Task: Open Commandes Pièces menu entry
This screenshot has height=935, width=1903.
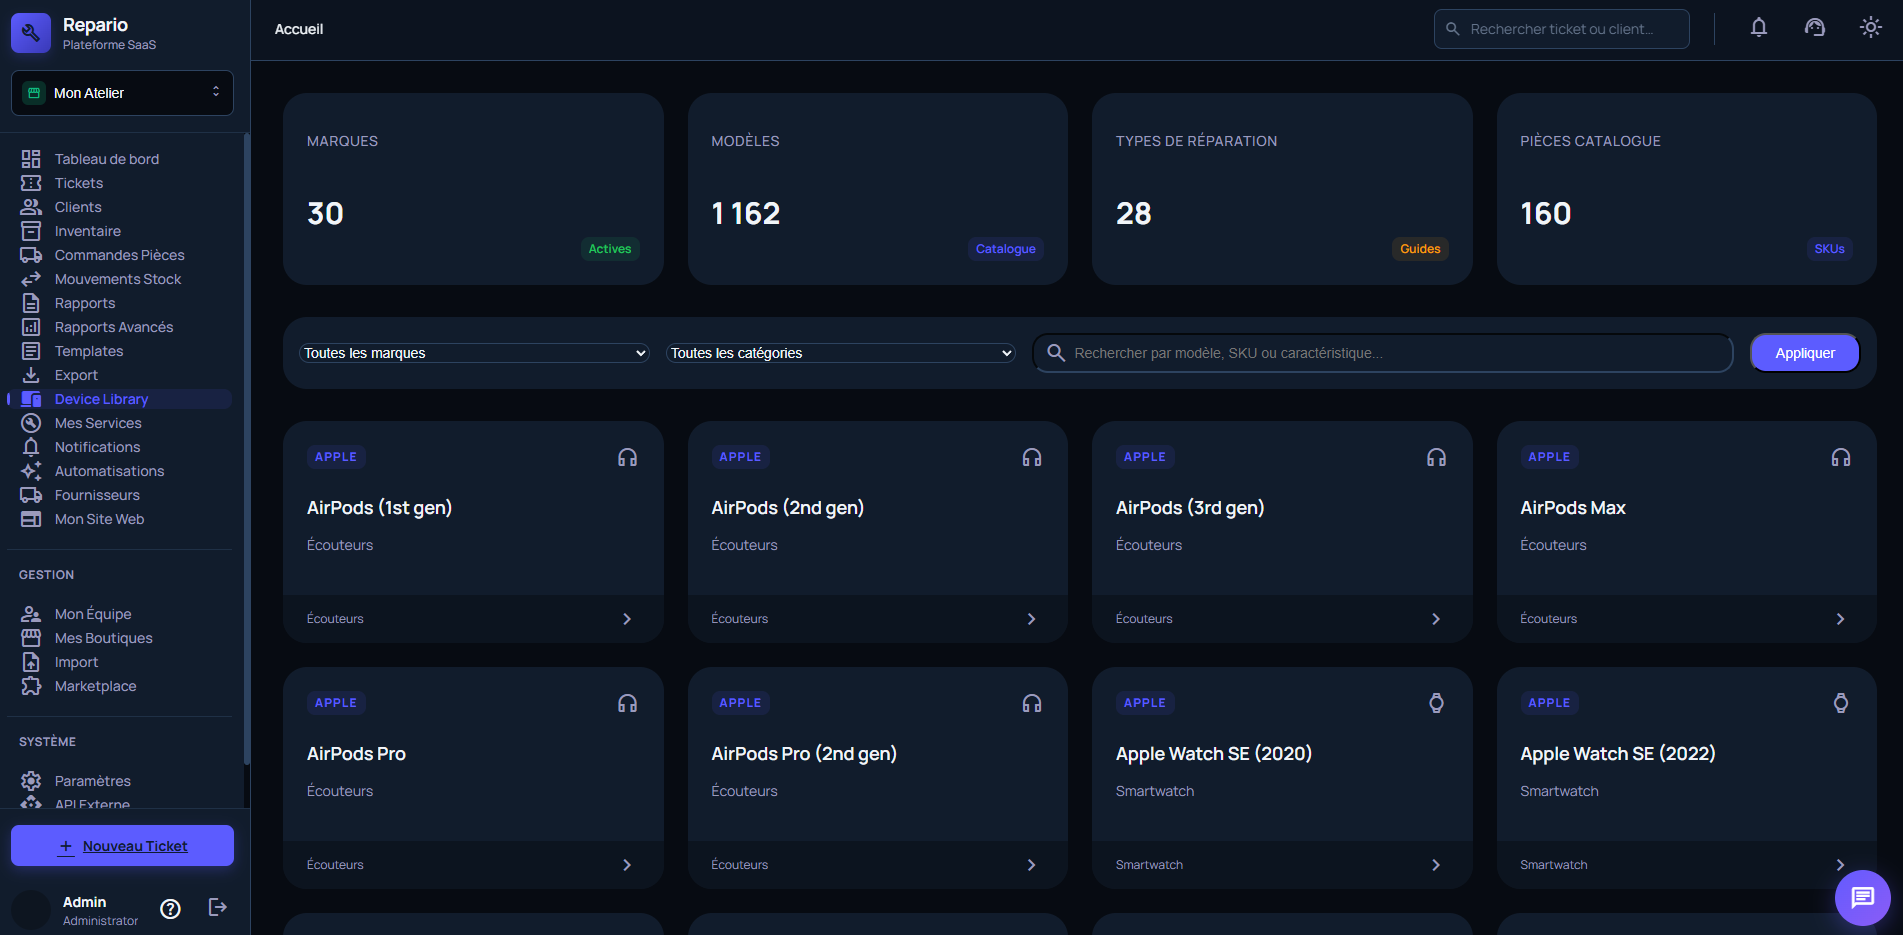Action: 119,255
